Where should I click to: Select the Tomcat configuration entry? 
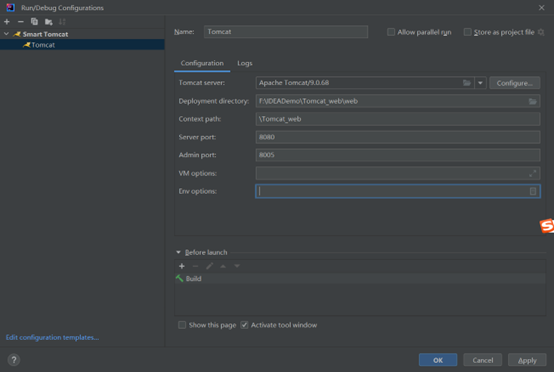(82, 45)
